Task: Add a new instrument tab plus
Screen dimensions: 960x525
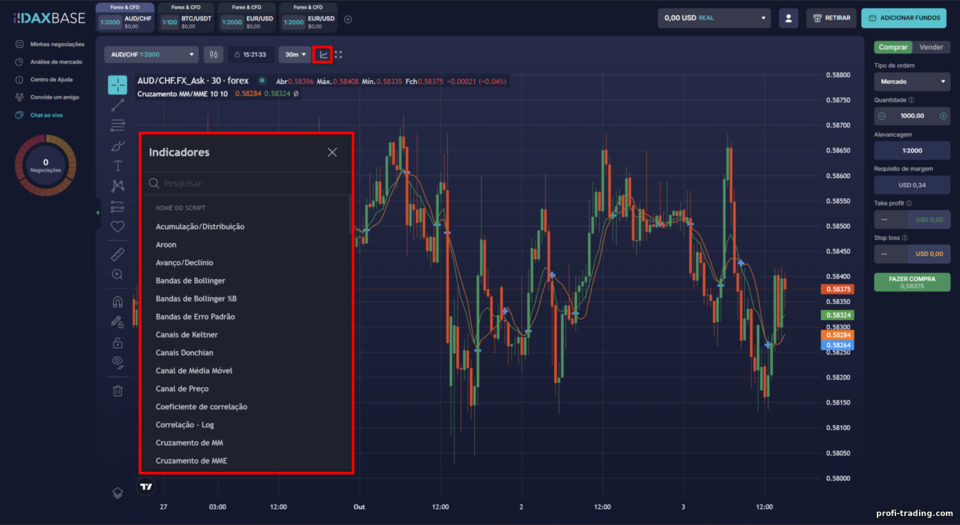Action: point(348,20)
